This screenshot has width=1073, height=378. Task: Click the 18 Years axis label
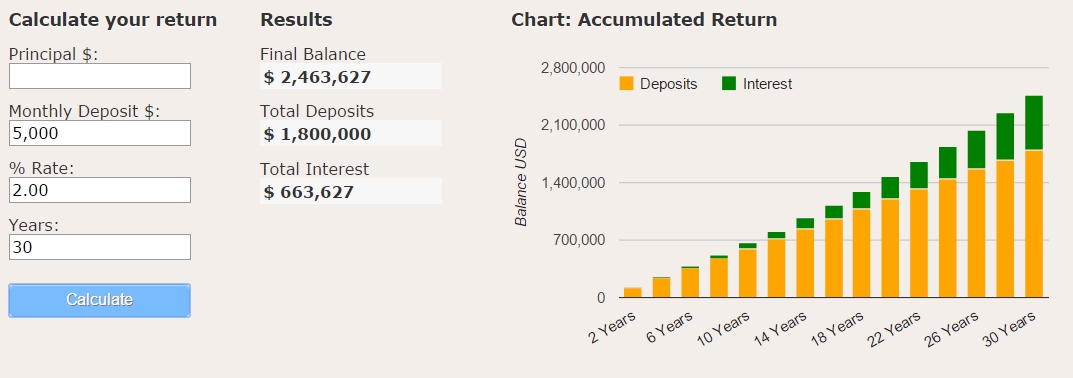pyautogui.click(x=836, y=327)
